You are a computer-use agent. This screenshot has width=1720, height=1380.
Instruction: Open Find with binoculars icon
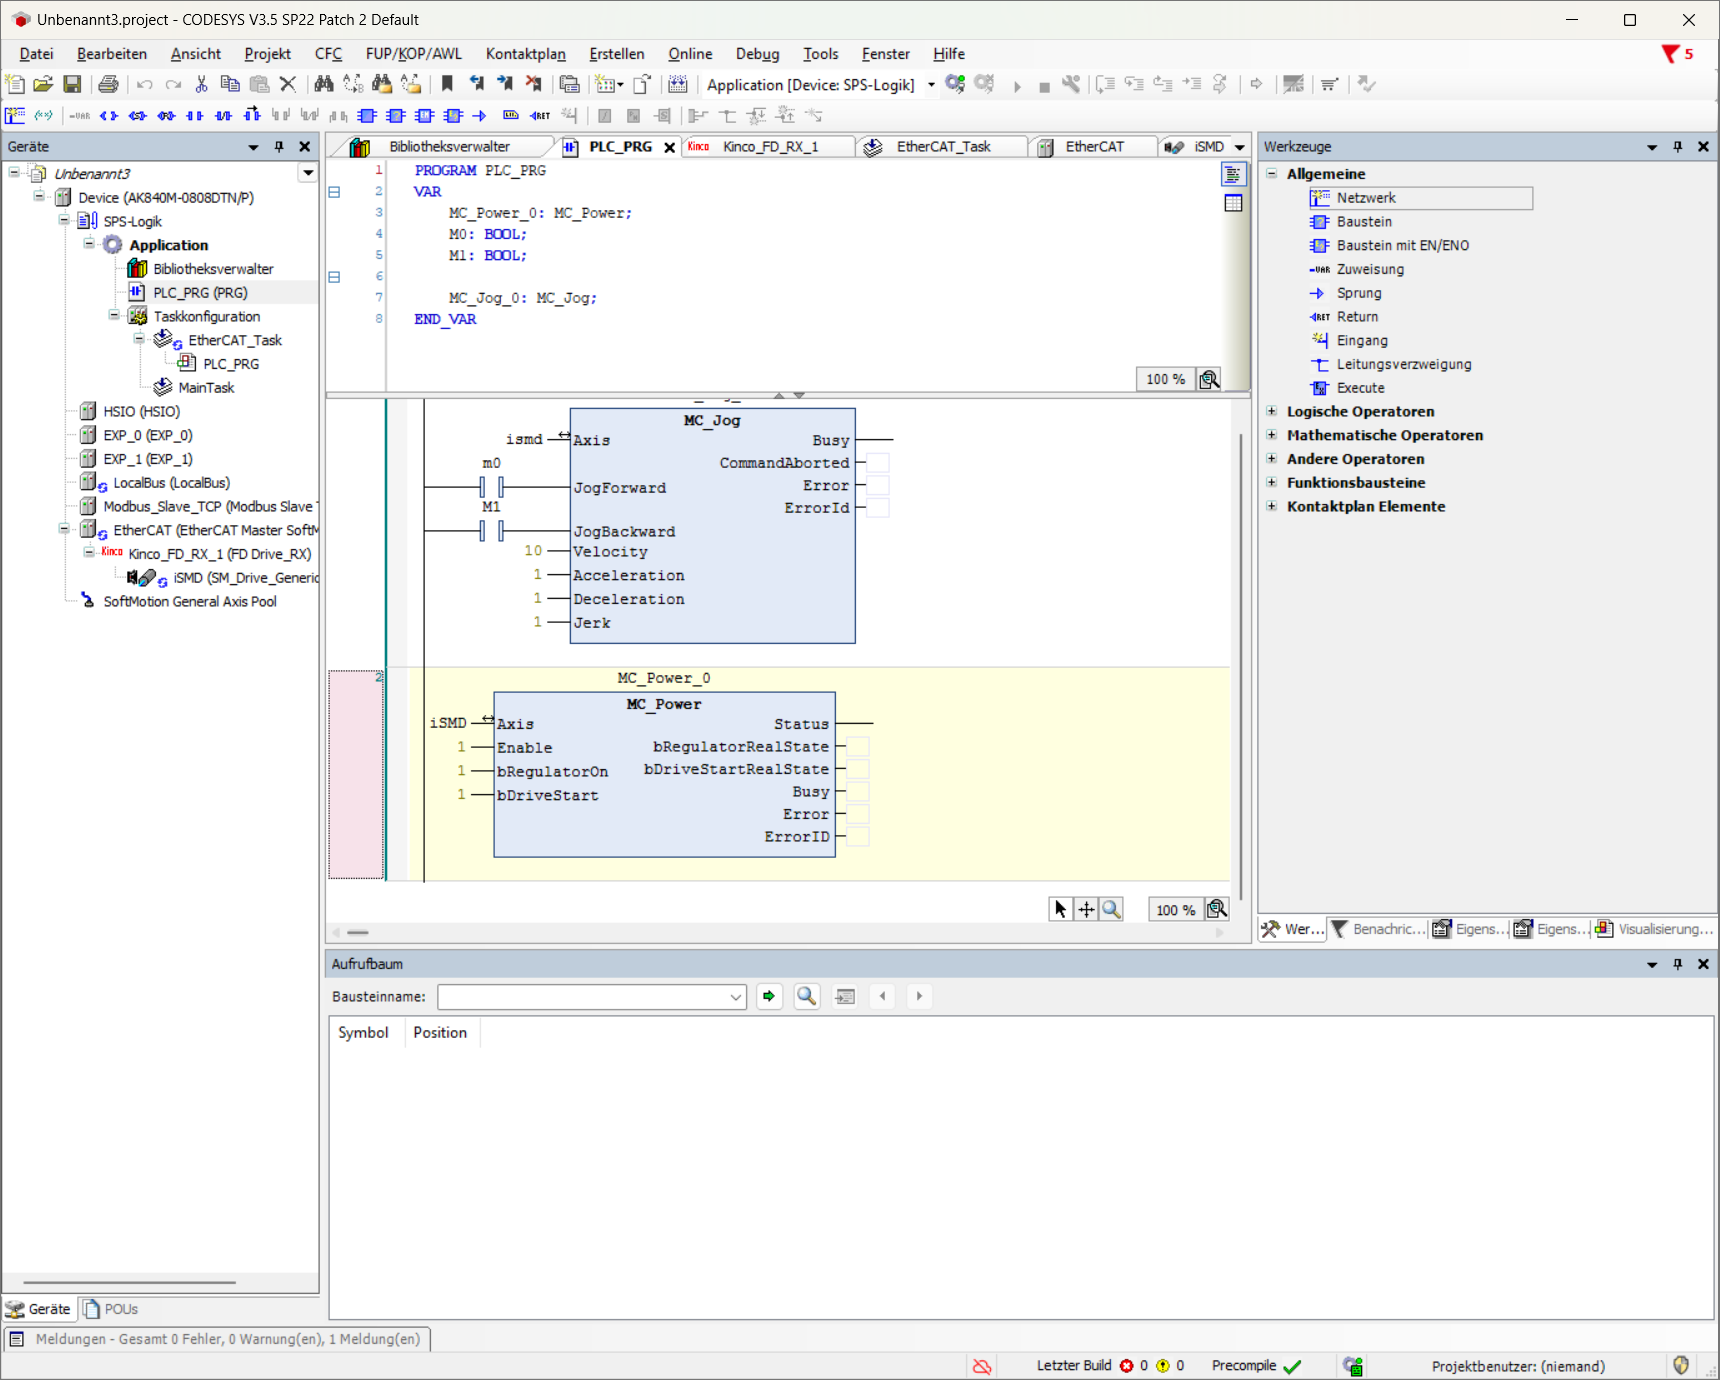coord(324,85)
